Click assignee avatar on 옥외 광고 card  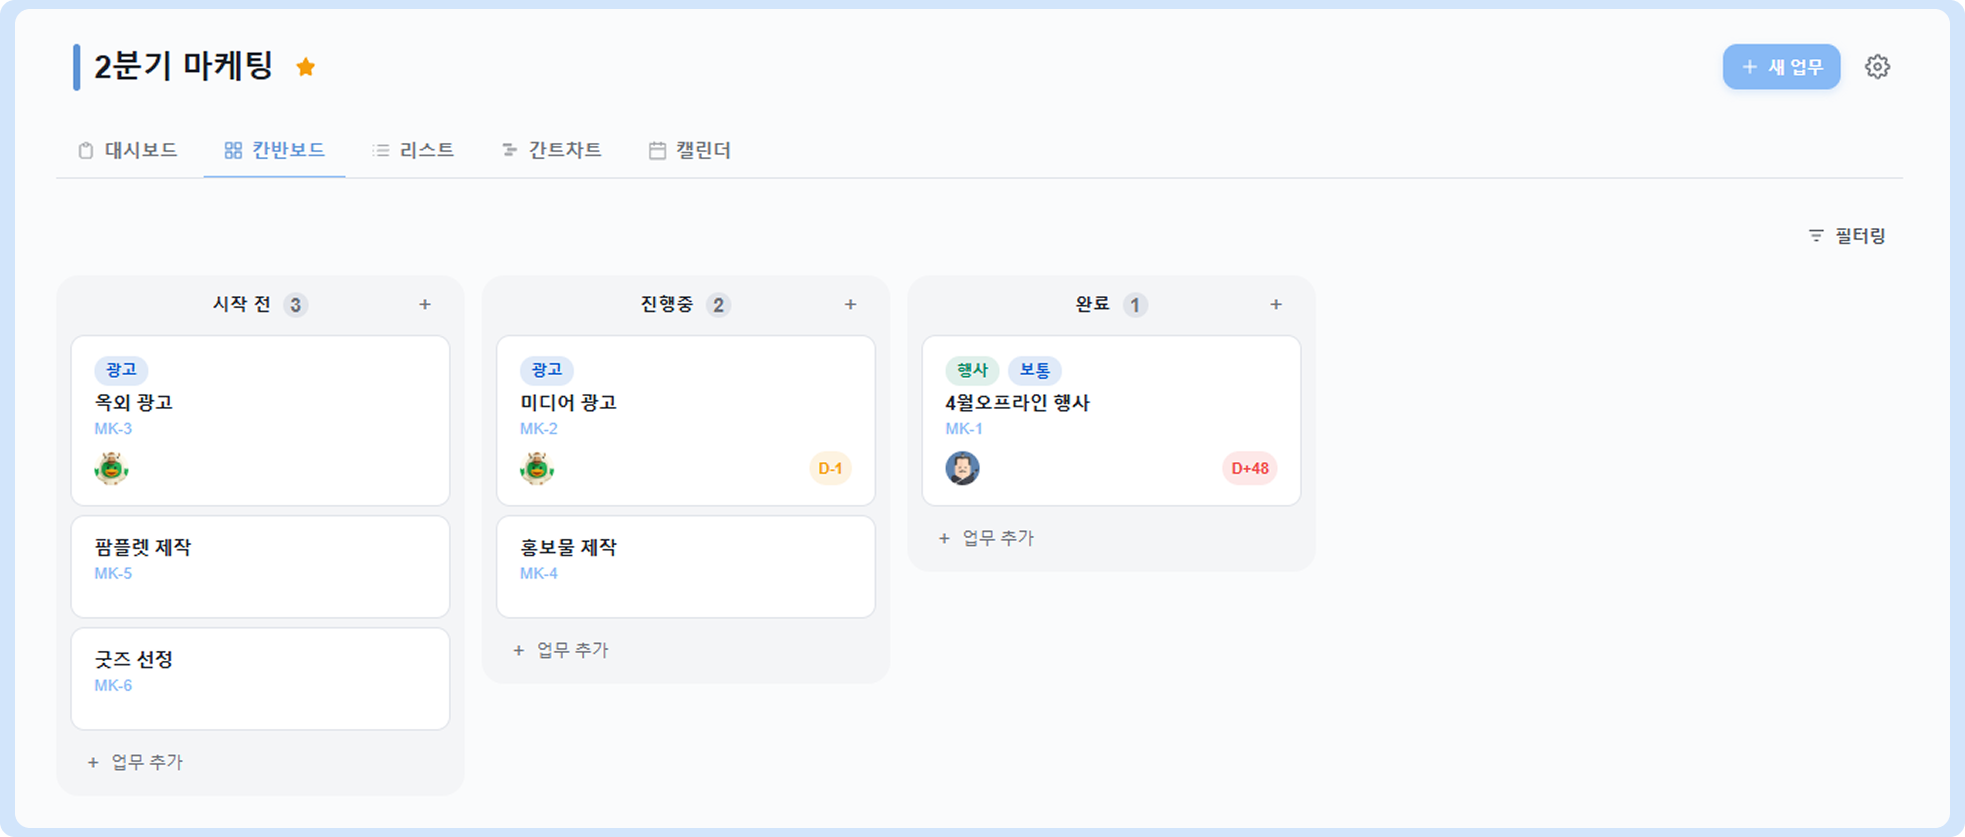coord(112,468)
